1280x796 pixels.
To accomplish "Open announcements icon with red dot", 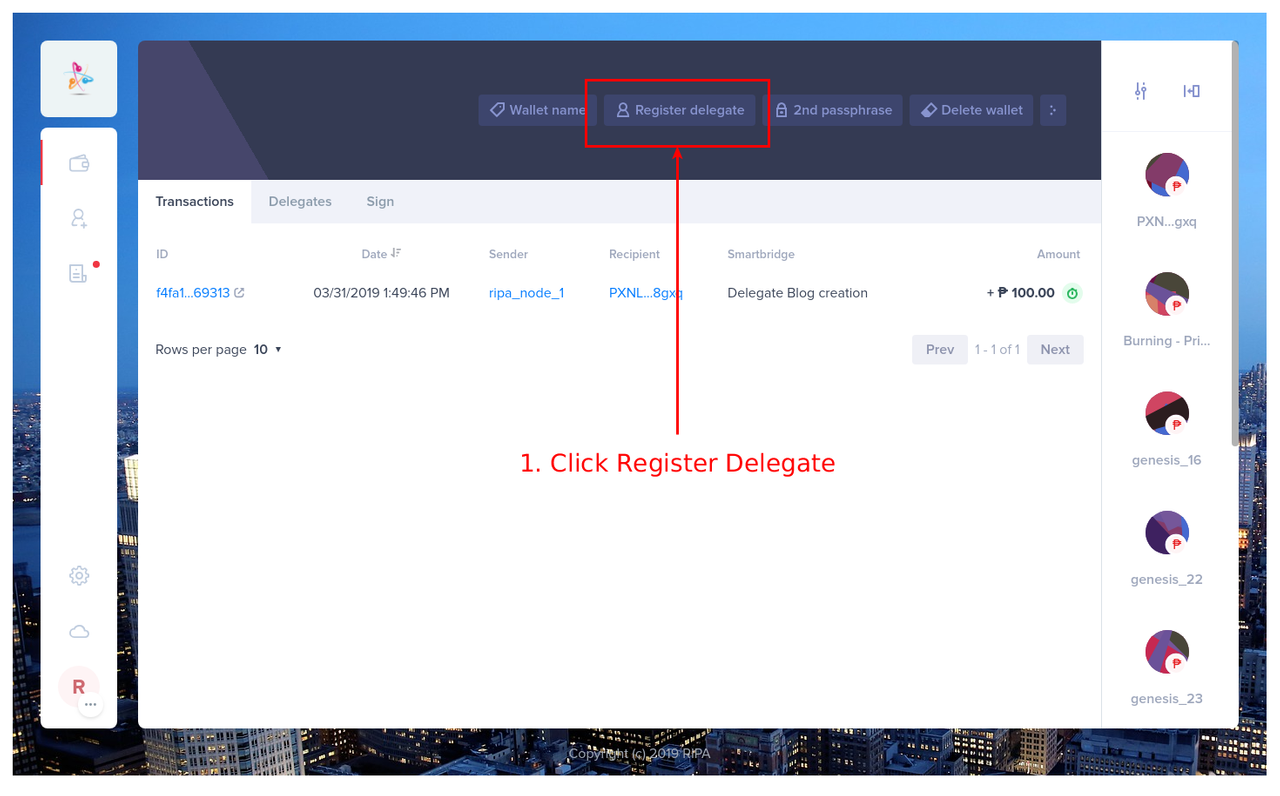I will [x=79, y=273].
